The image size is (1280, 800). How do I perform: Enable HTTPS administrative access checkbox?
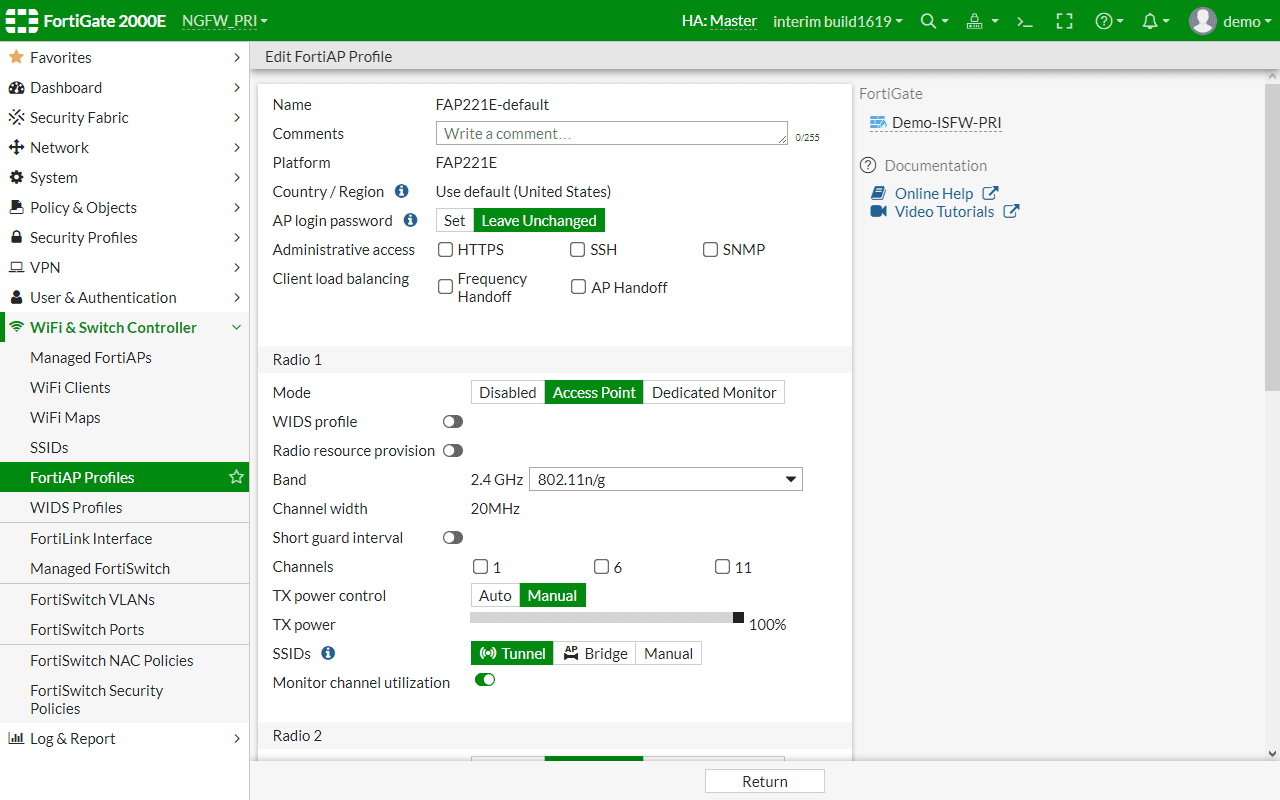[x=446, y=249]
